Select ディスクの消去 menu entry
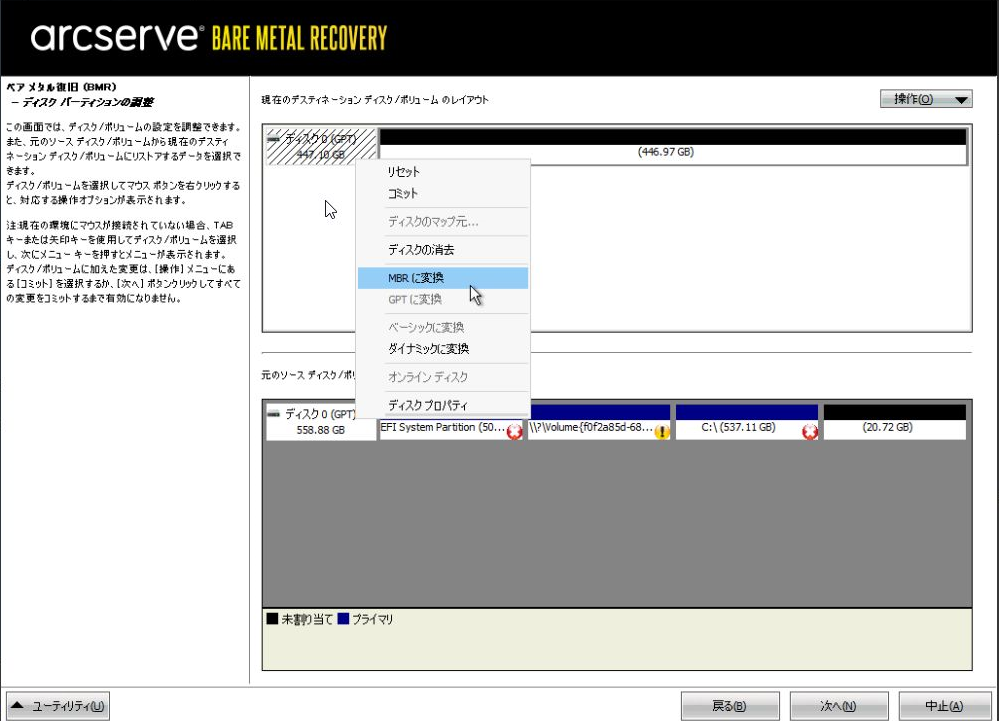 (443, 250)
